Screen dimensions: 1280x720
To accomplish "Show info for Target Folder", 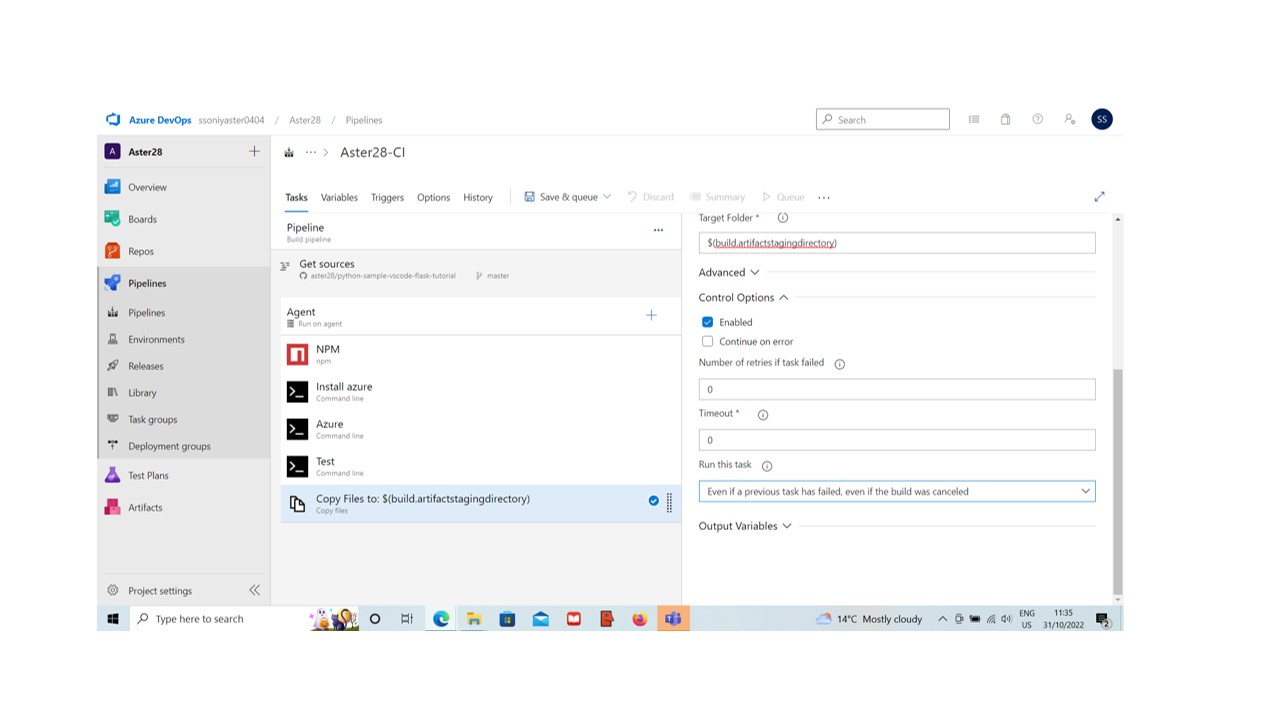I will [x=783, y=218].
